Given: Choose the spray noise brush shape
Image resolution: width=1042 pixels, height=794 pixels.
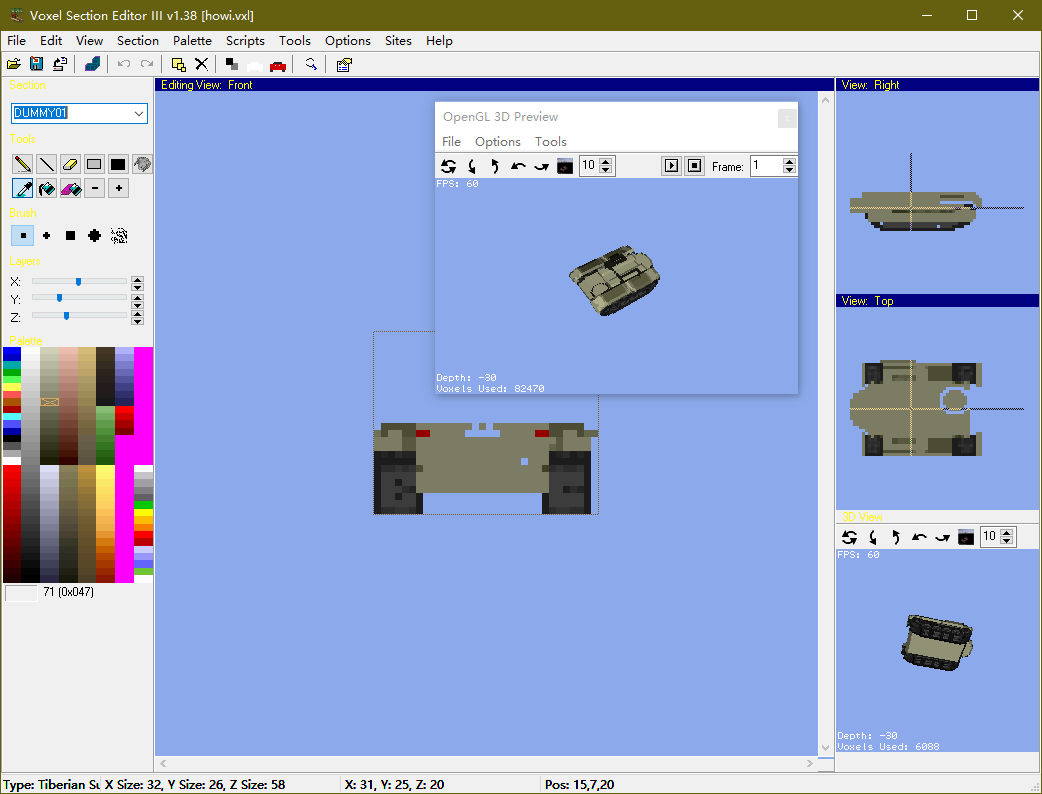Looking at the screenshot, I should [x=119, y=235].
